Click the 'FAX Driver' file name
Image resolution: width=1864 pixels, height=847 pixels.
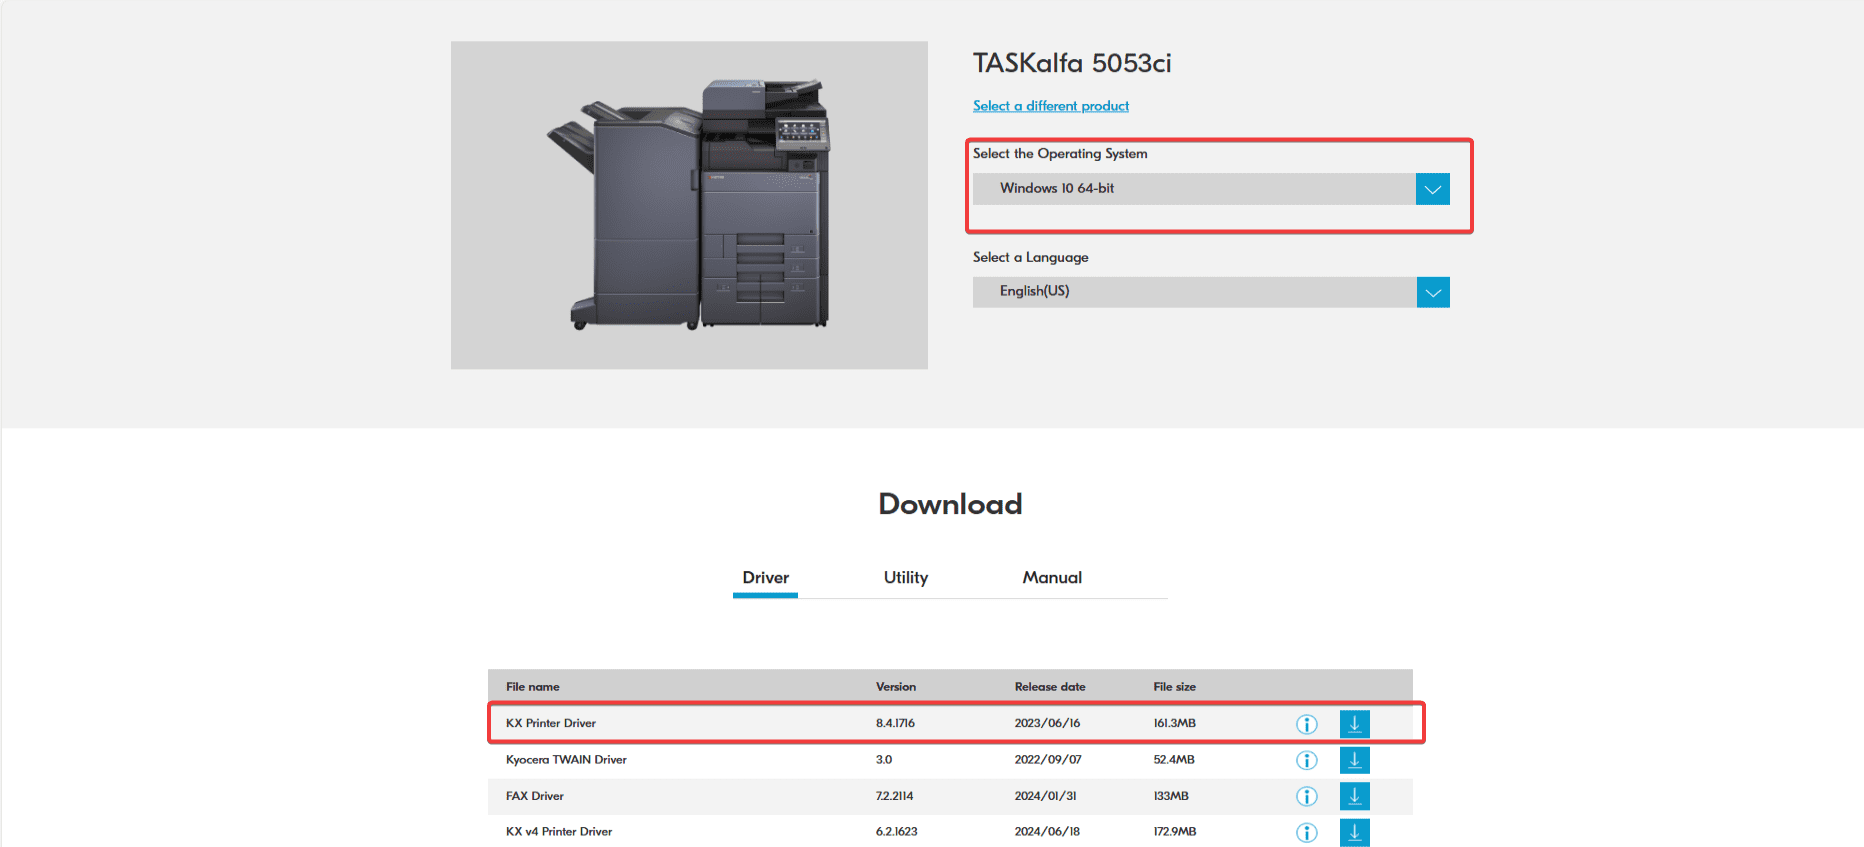tap(535, 796)
